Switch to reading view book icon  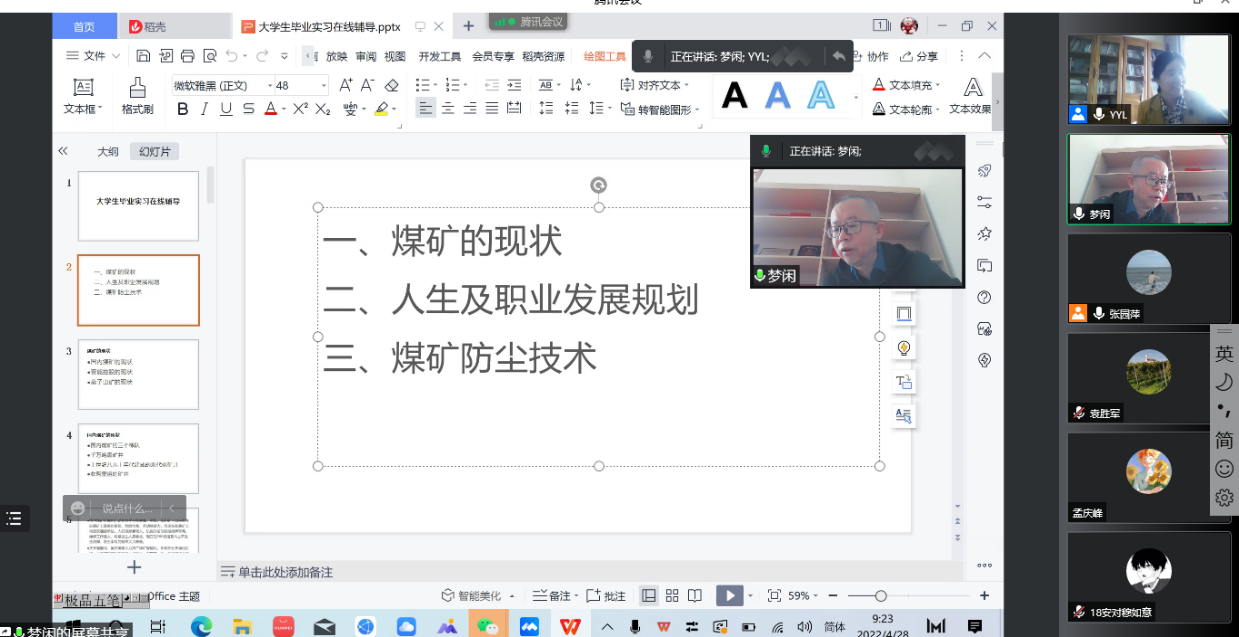(x=695, y=595)
